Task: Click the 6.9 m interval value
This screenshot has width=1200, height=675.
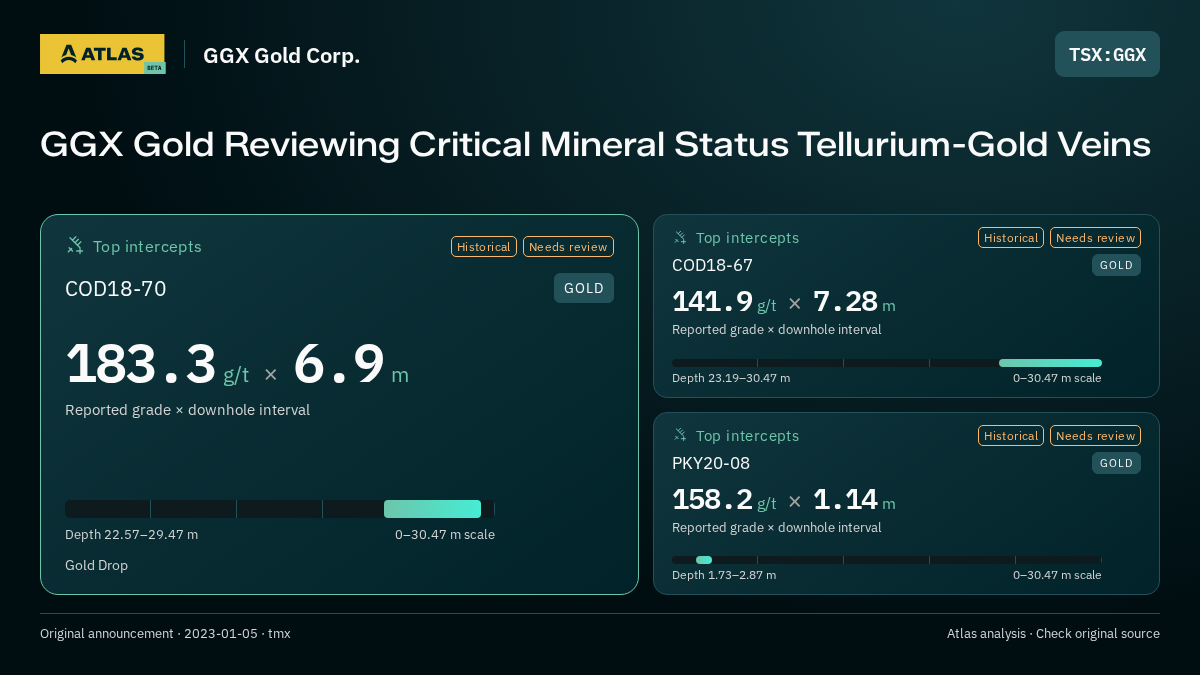Action: click(x=351, y=365)
